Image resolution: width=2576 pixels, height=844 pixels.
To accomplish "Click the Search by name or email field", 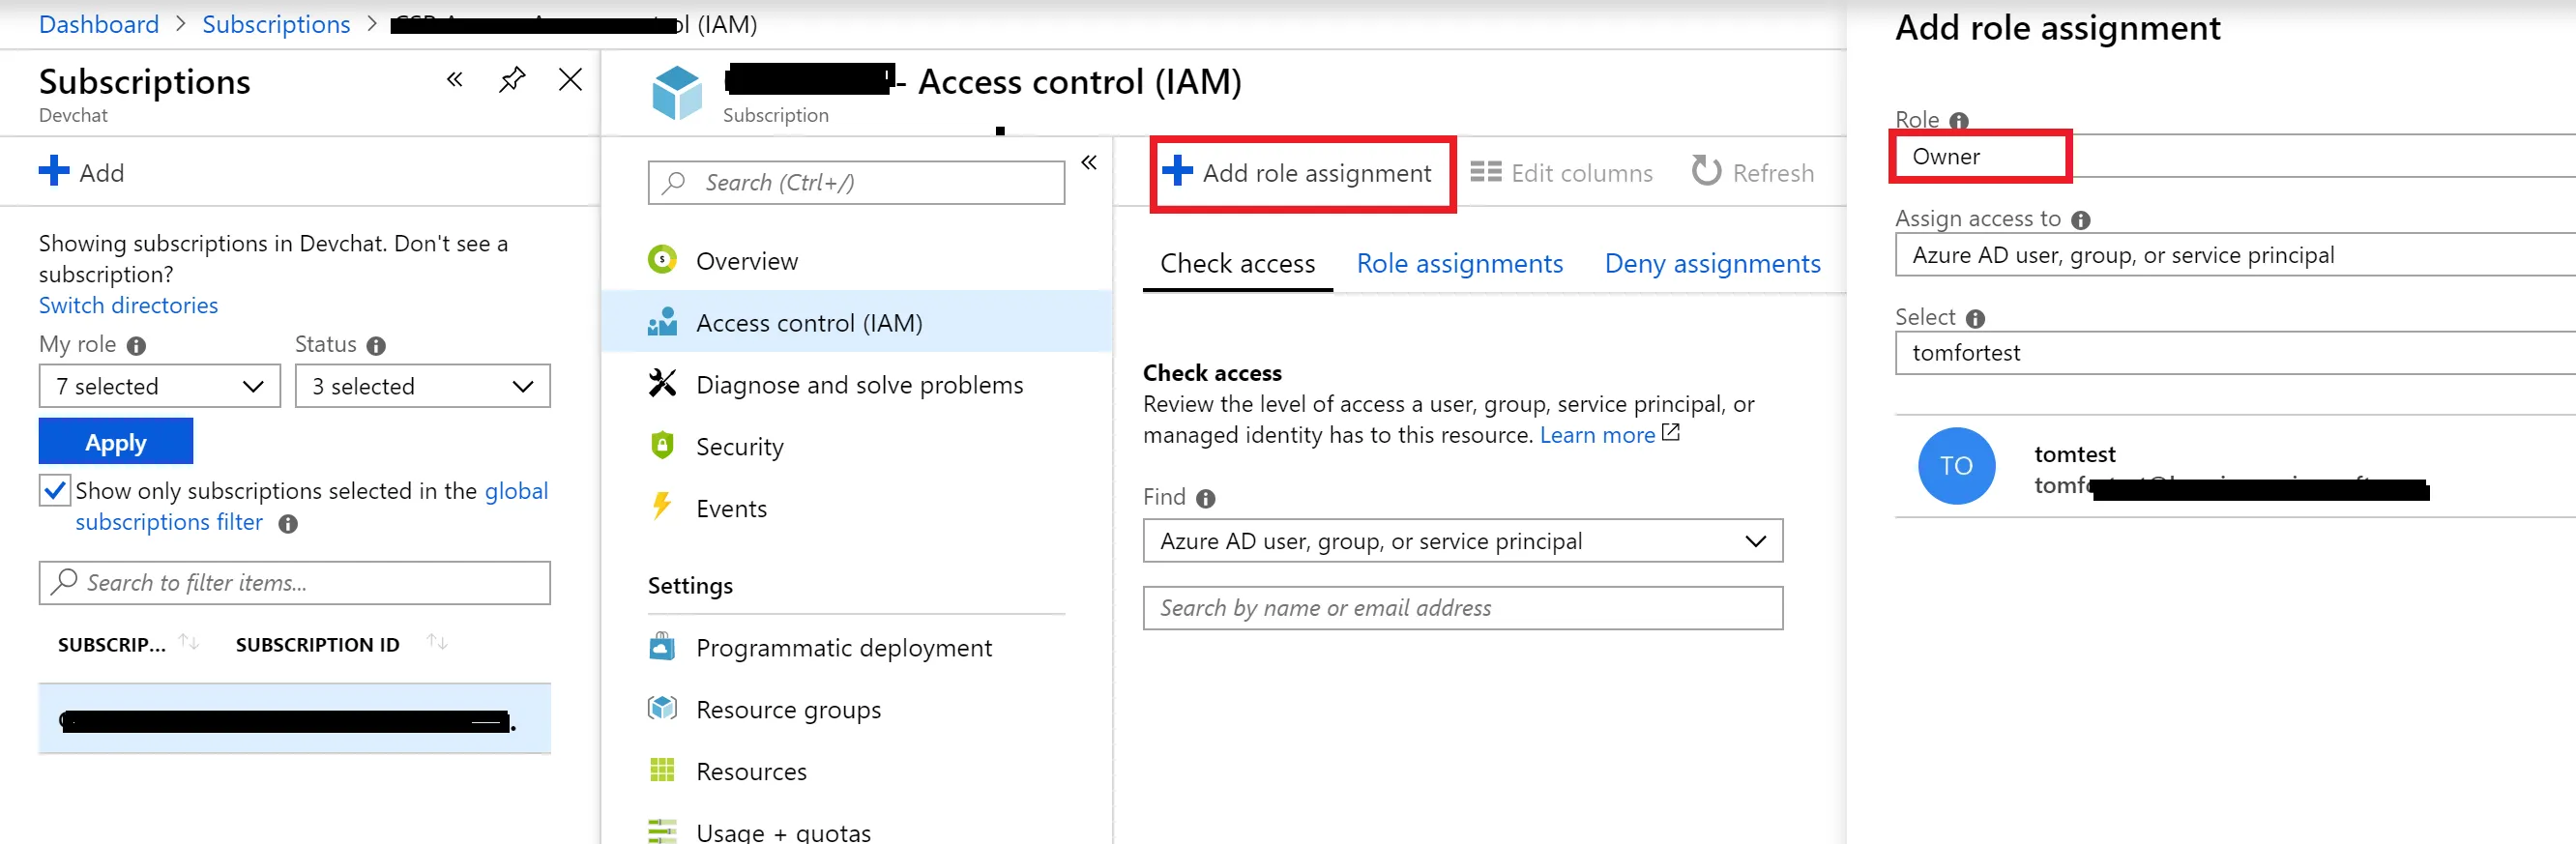I will [x=1462, y=608].
